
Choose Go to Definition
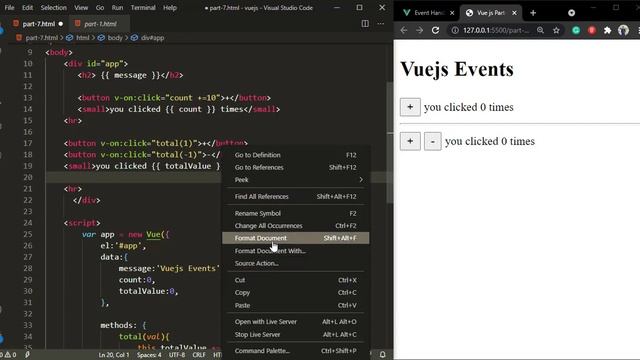point(296,155)
